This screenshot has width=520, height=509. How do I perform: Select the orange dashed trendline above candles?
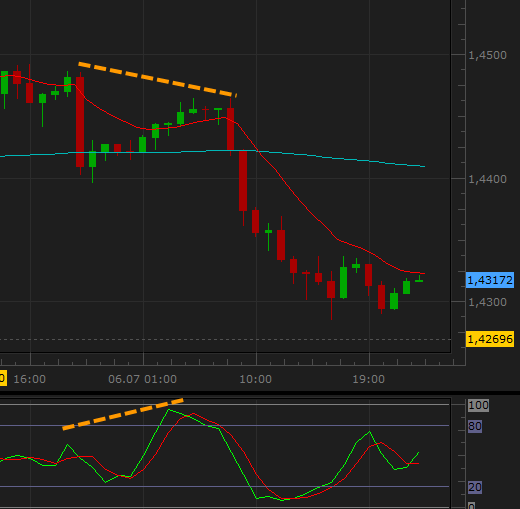157,80
